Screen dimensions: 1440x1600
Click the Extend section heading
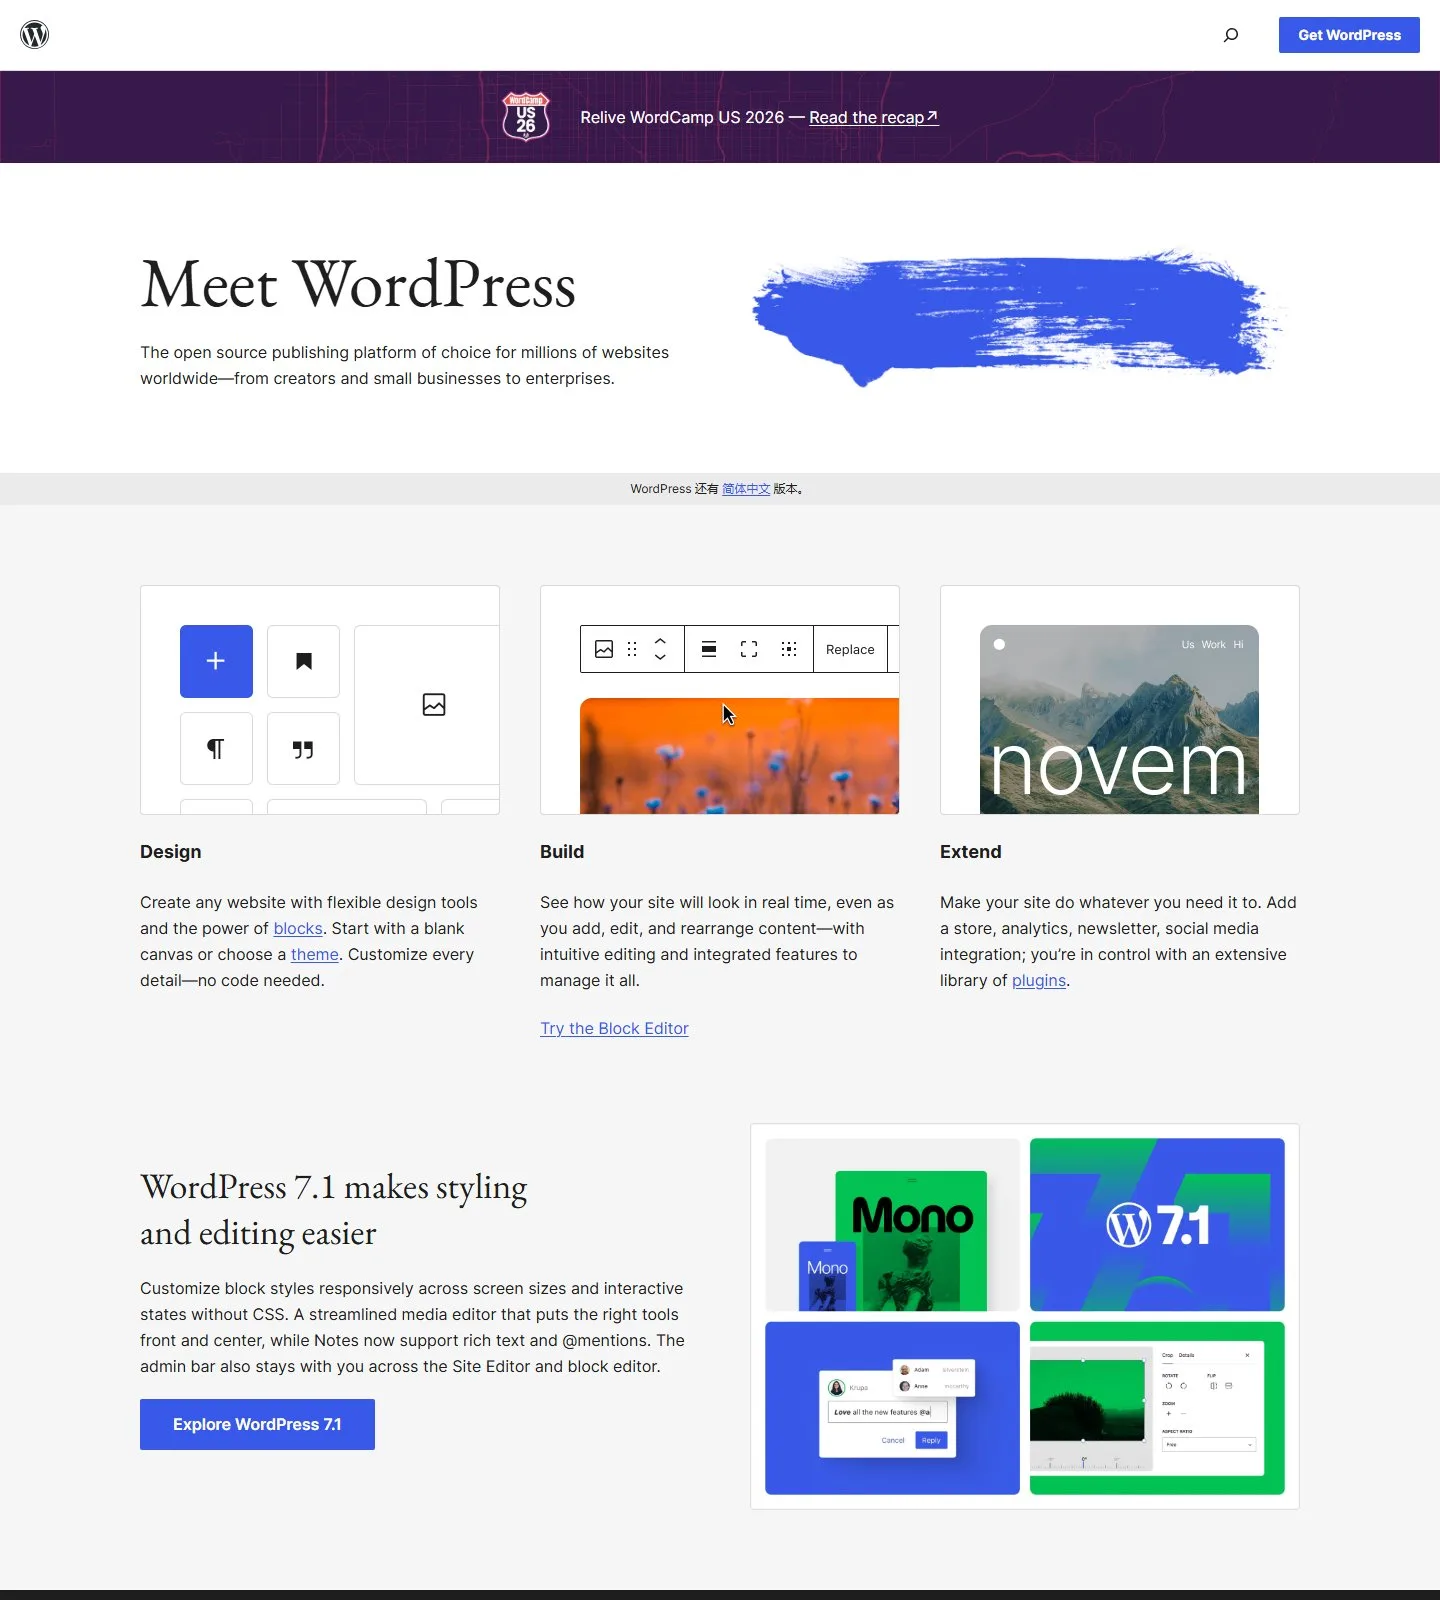pyautogui.click(x=970, y=852)
